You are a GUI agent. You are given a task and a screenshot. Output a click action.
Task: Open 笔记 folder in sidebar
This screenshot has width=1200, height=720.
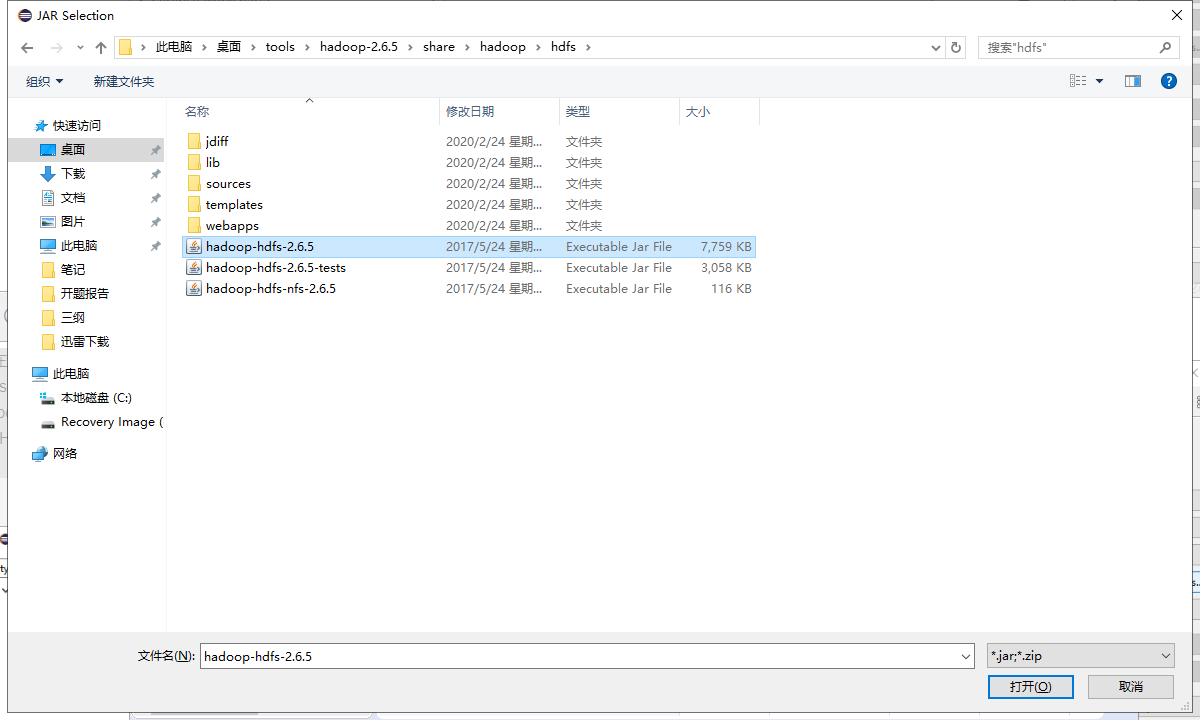tap(73, 269)
